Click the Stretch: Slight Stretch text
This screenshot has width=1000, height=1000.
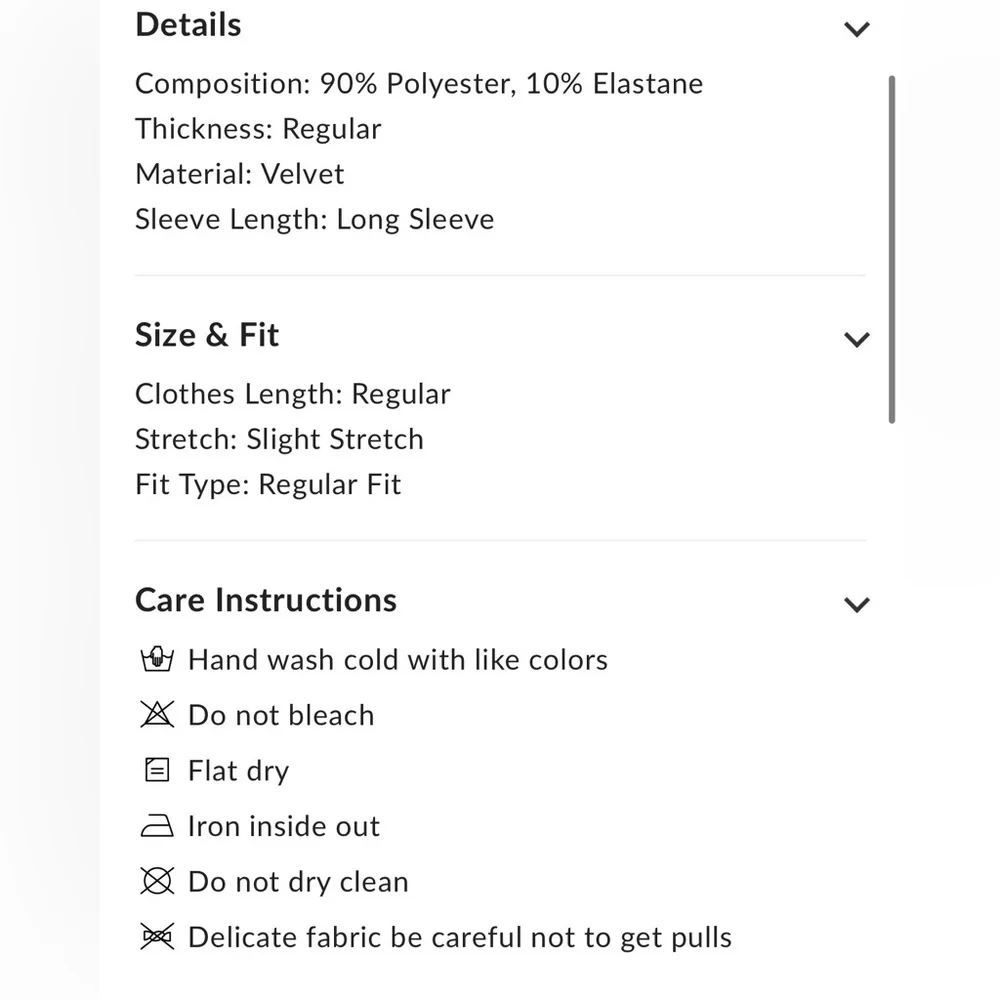[x=280, y=439]
